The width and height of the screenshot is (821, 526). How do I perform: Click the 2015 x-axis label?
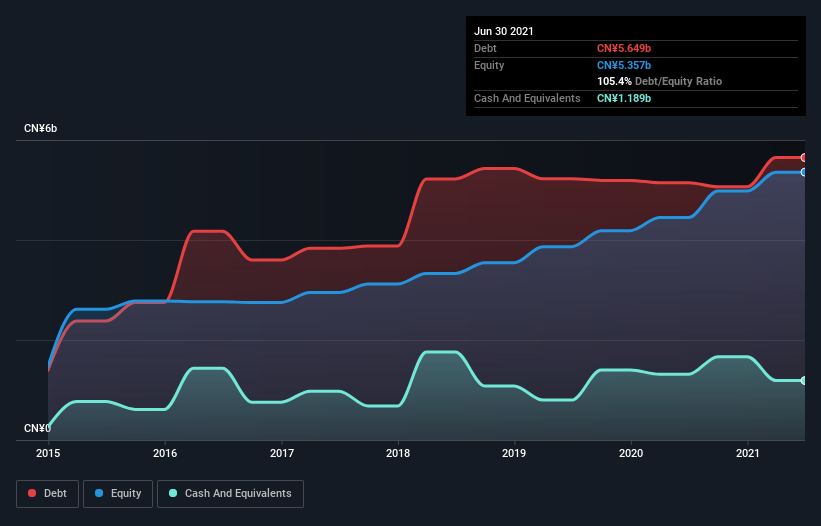coord(48,453)
